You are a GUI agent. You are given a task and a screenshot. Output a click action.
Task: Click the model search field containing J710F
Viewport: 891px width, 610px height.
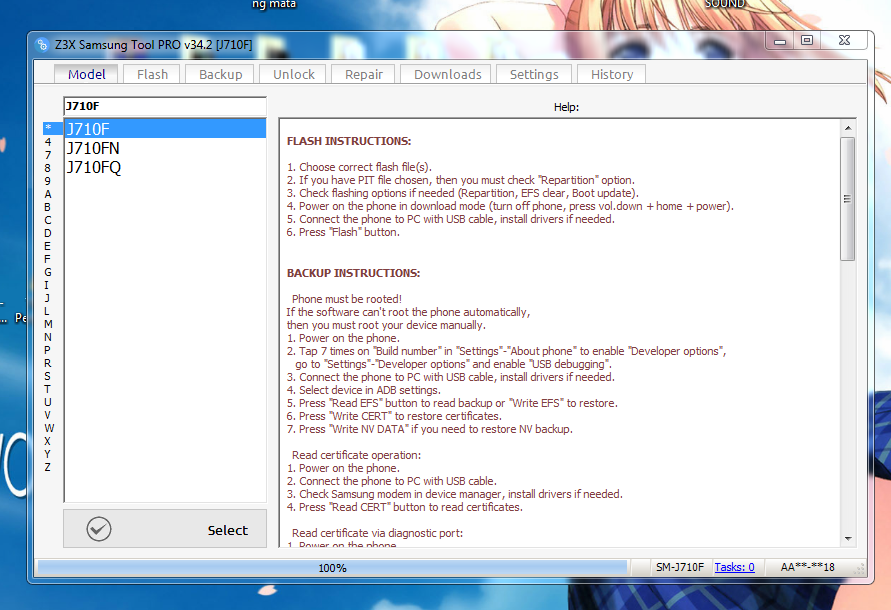tap(165, 106)
